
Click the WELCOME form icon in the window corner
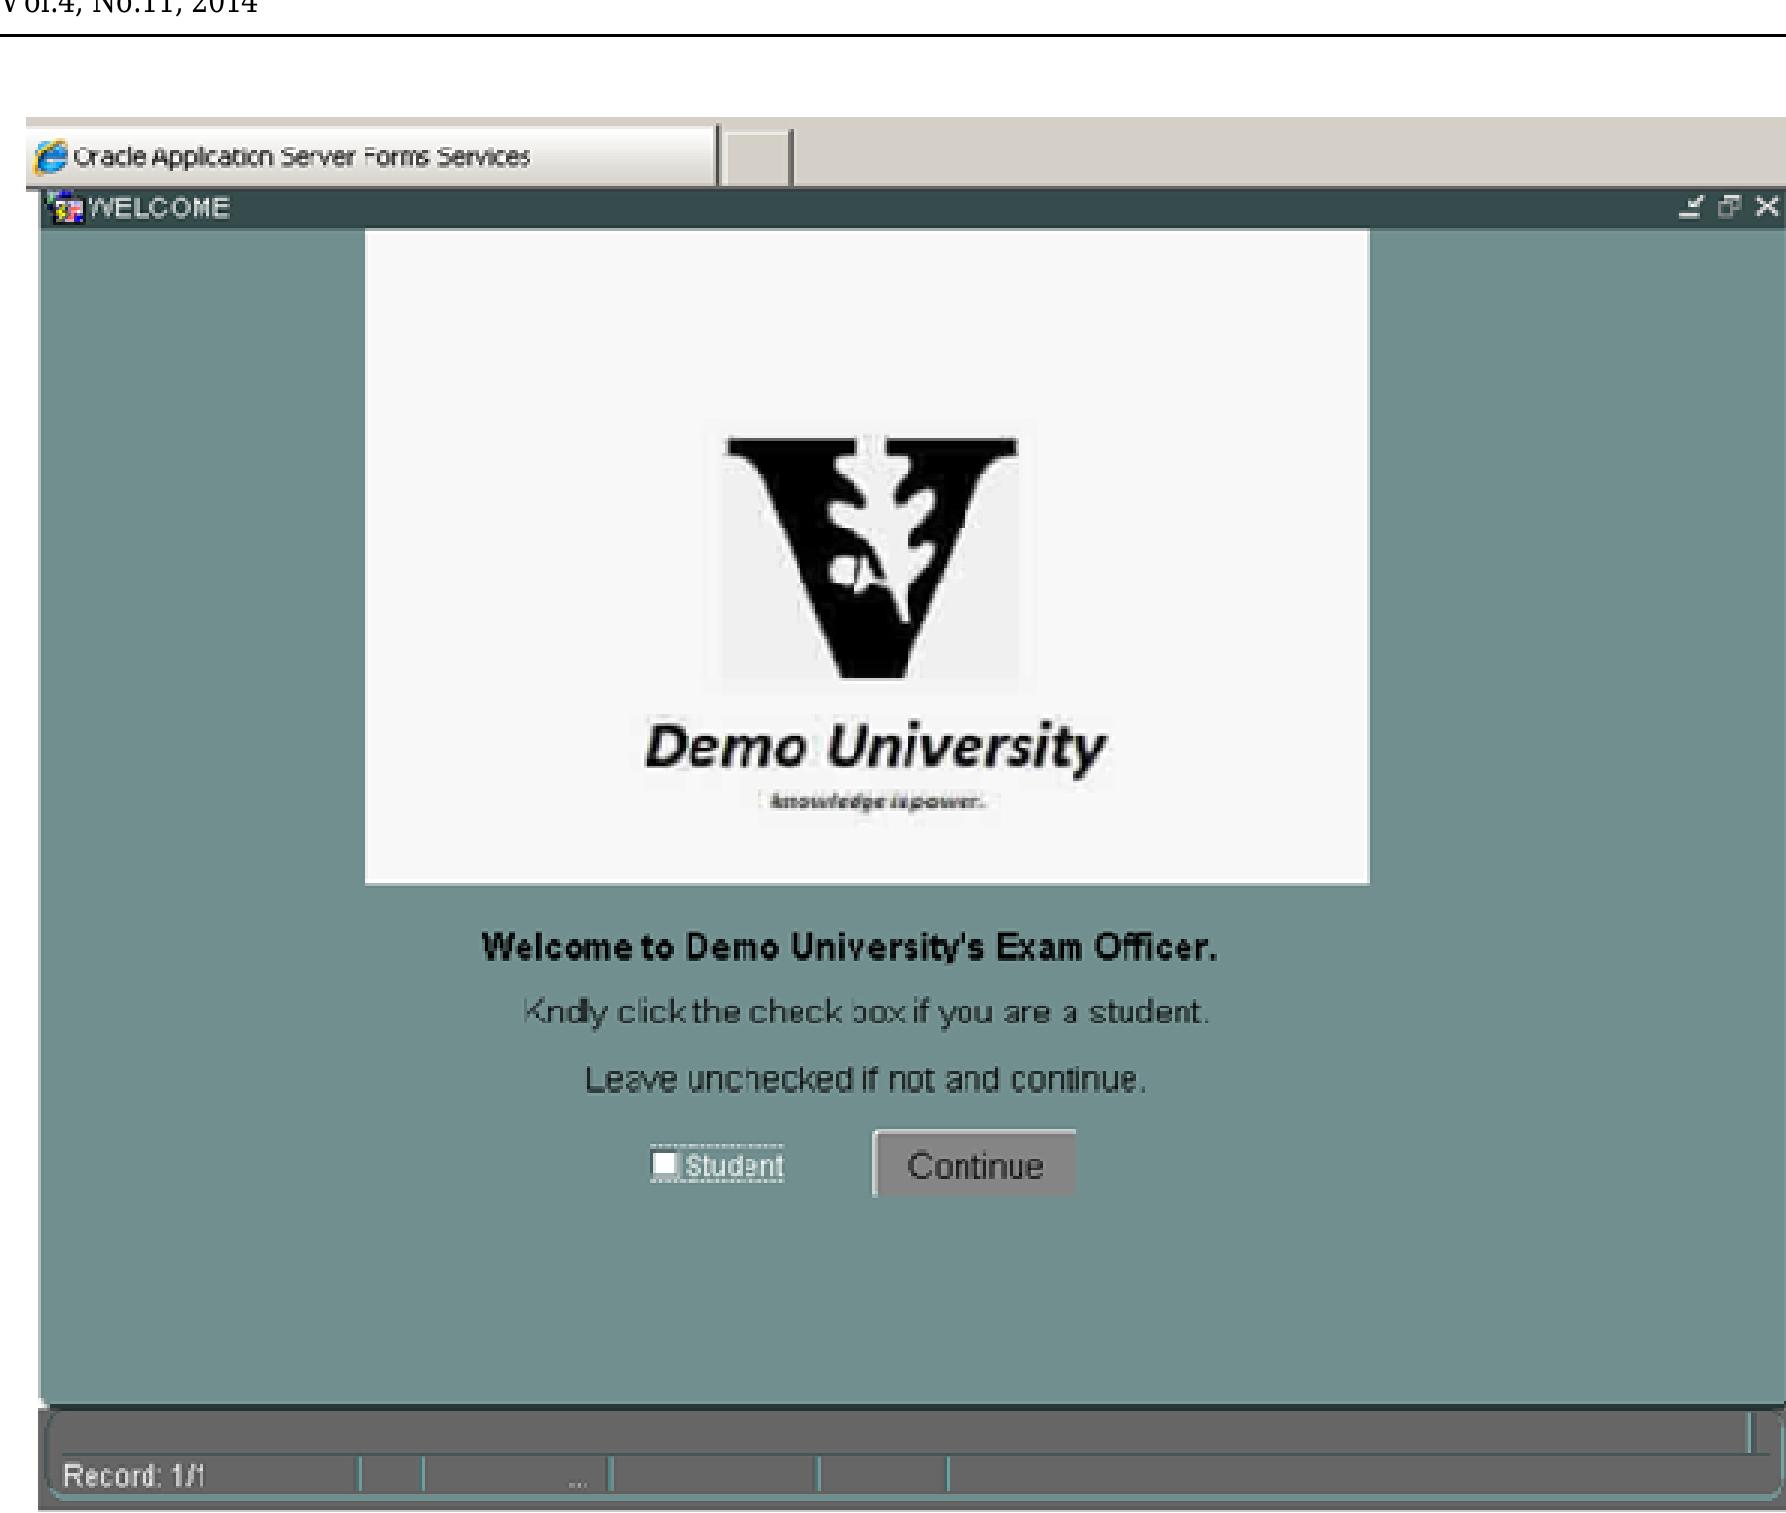[68, 207]
